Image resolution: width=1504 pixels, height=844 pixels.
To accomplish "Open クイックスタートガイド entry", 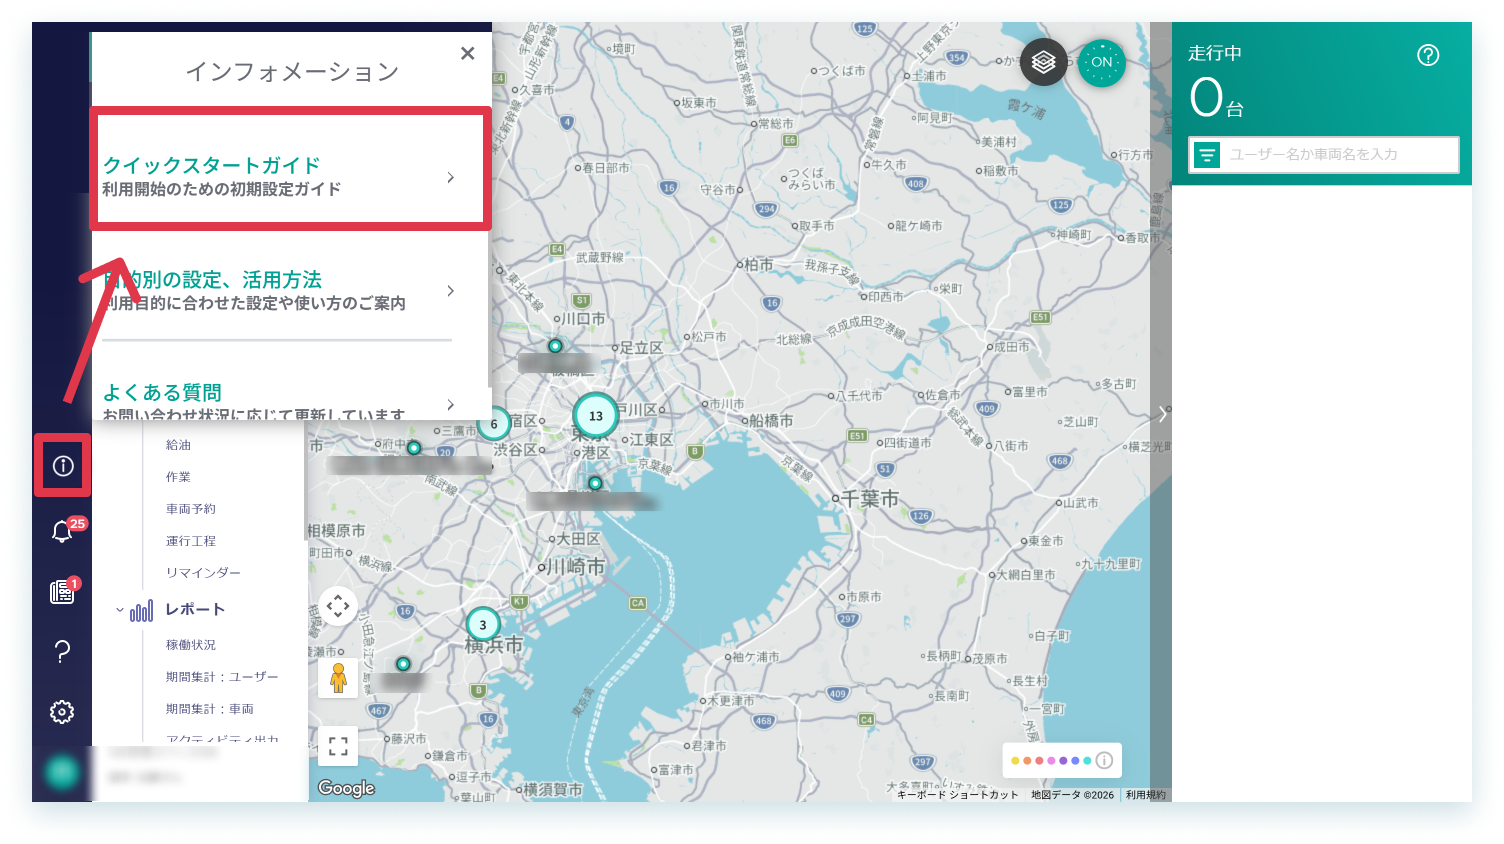I will point(290,170).
